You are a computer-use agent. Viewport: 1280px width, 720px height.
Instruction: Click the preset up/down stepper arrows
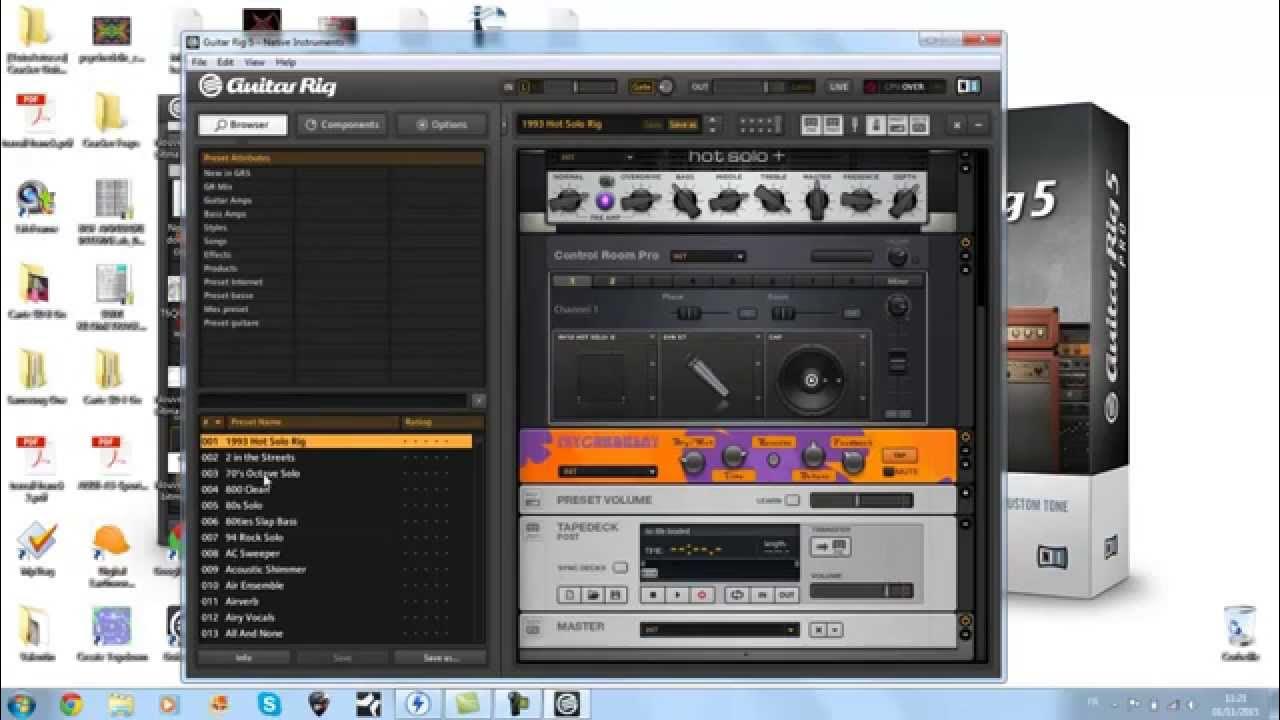click(712, 125)
